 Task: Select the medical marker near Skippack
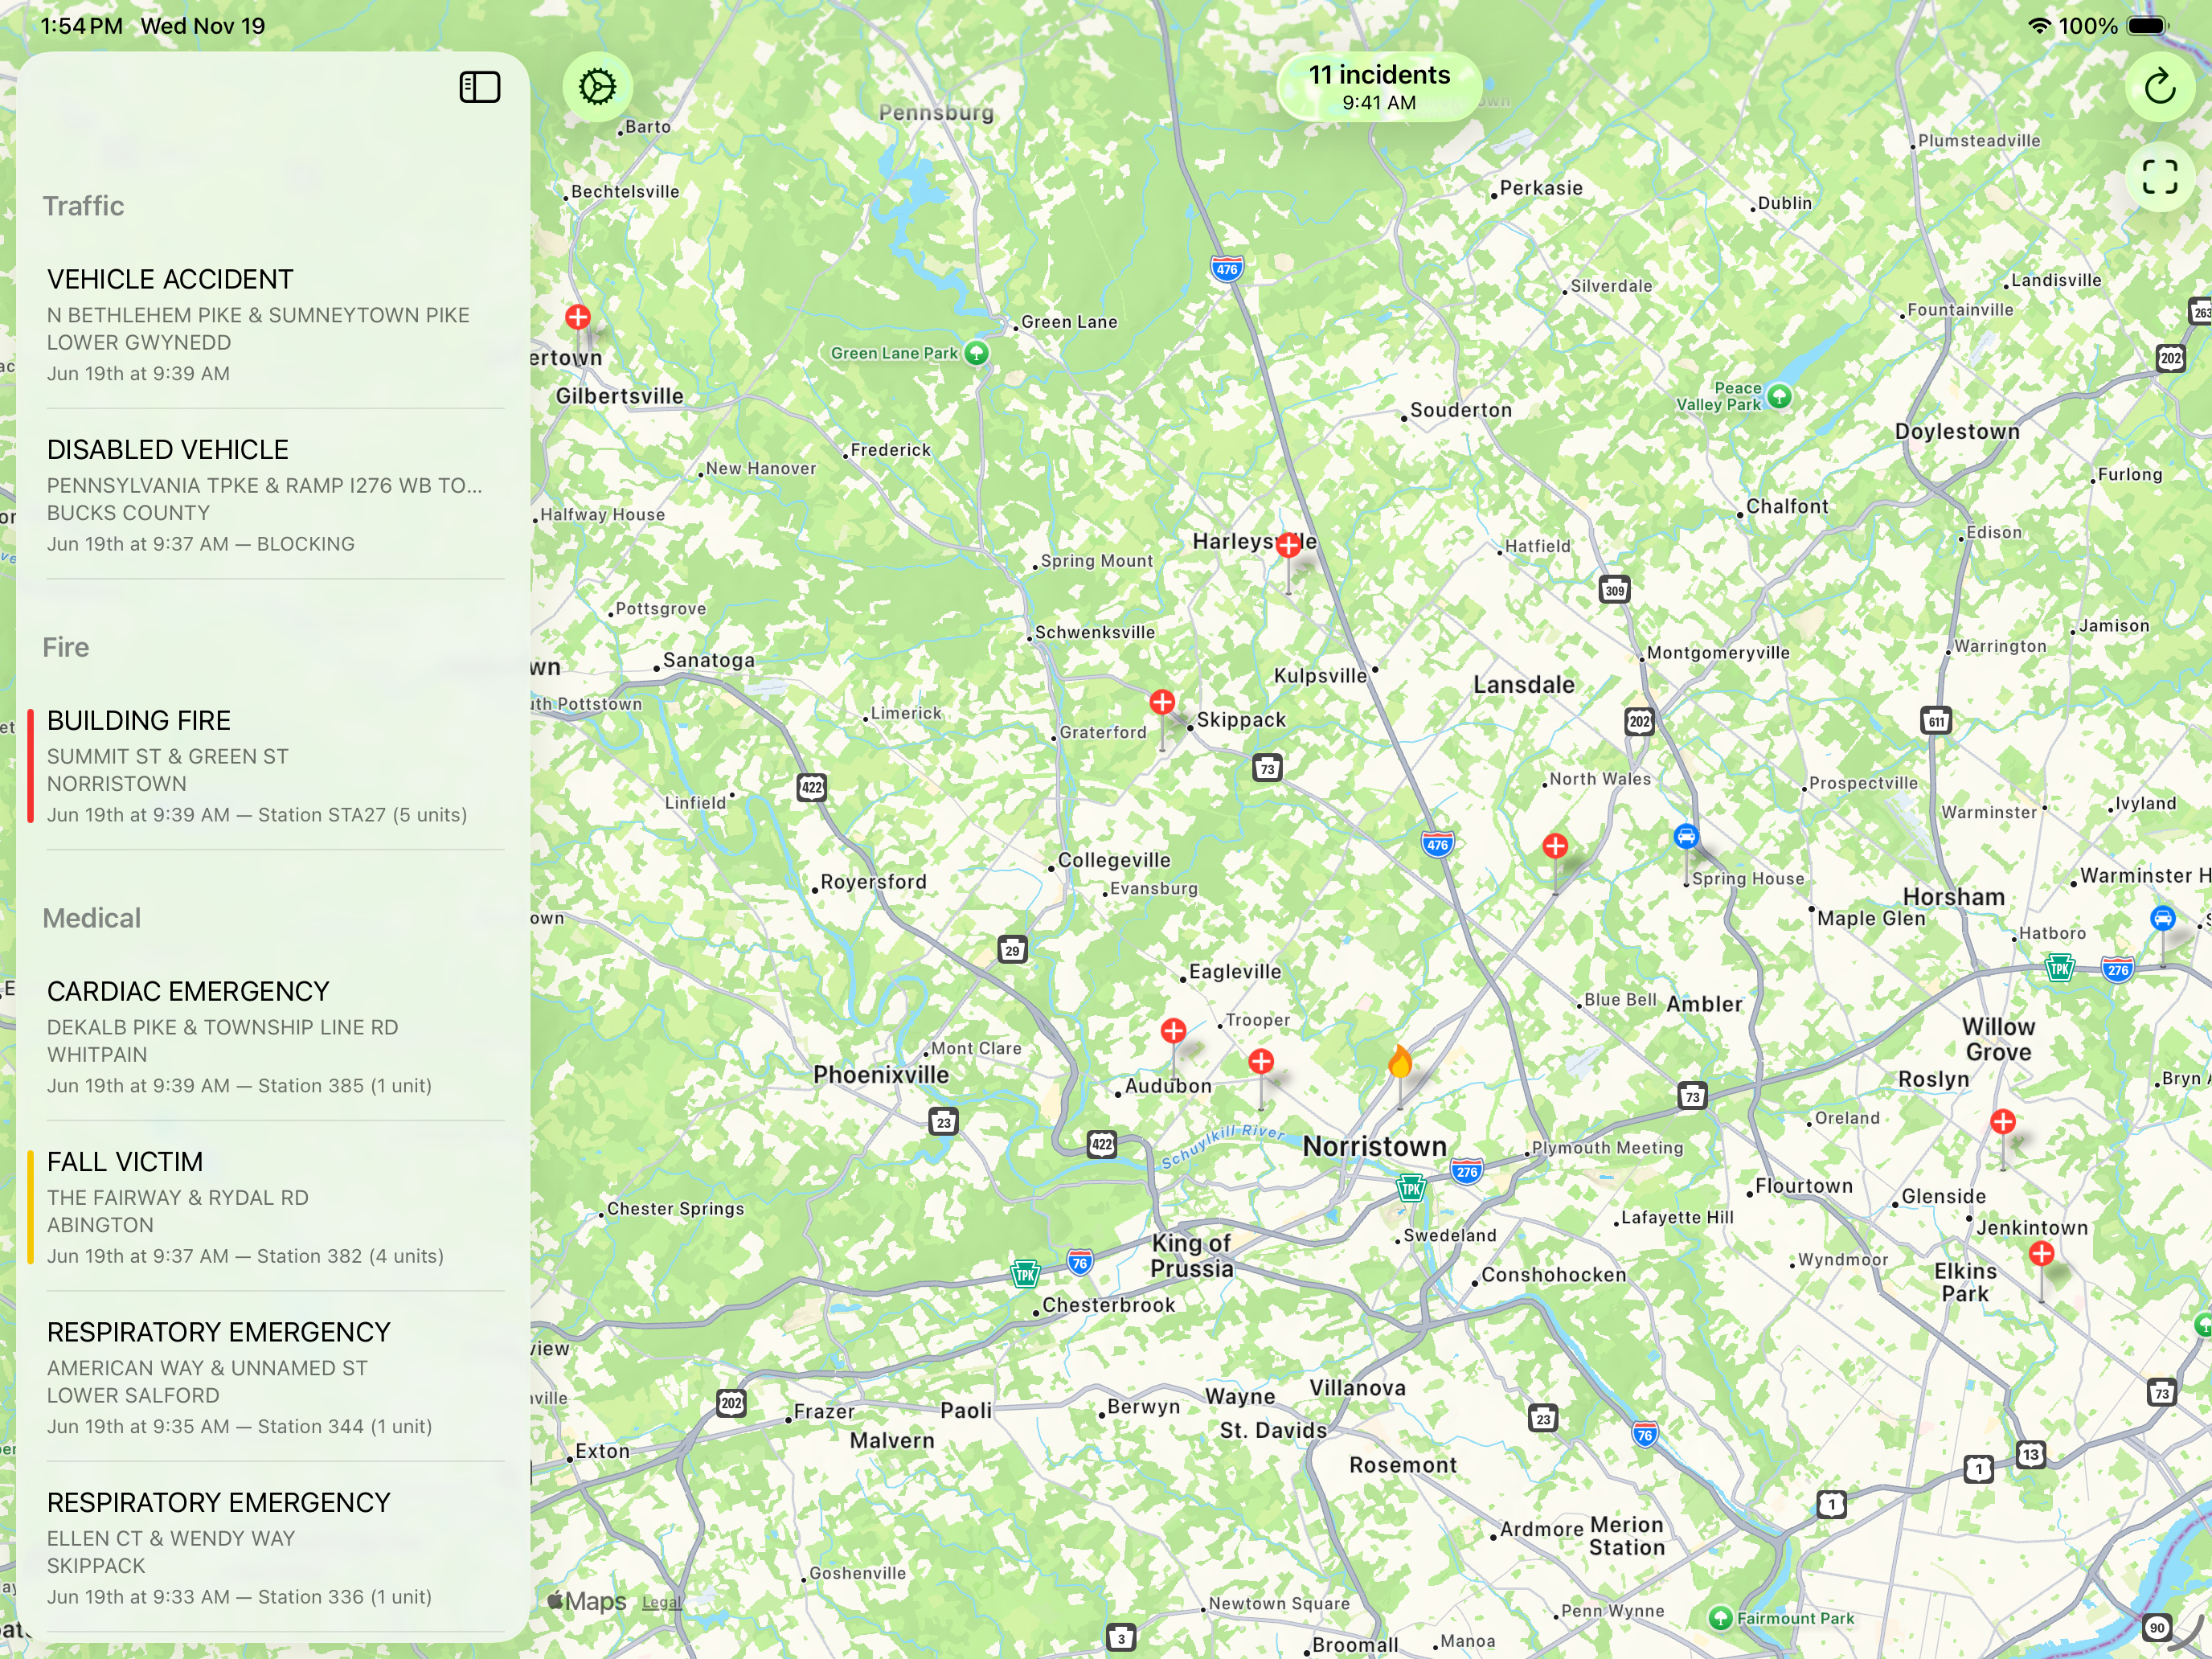coord(1162,702)
